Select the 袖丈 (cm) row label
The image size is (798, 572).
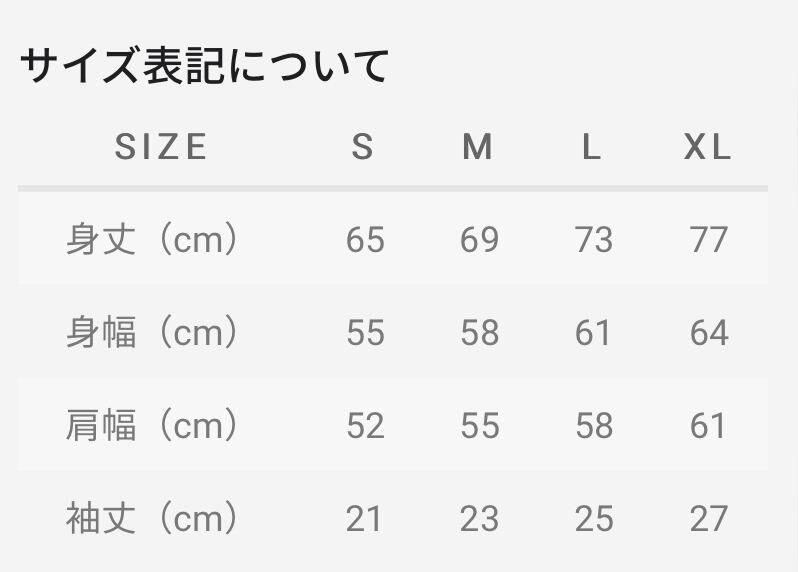pyautogui.click(x=153, y=518)
